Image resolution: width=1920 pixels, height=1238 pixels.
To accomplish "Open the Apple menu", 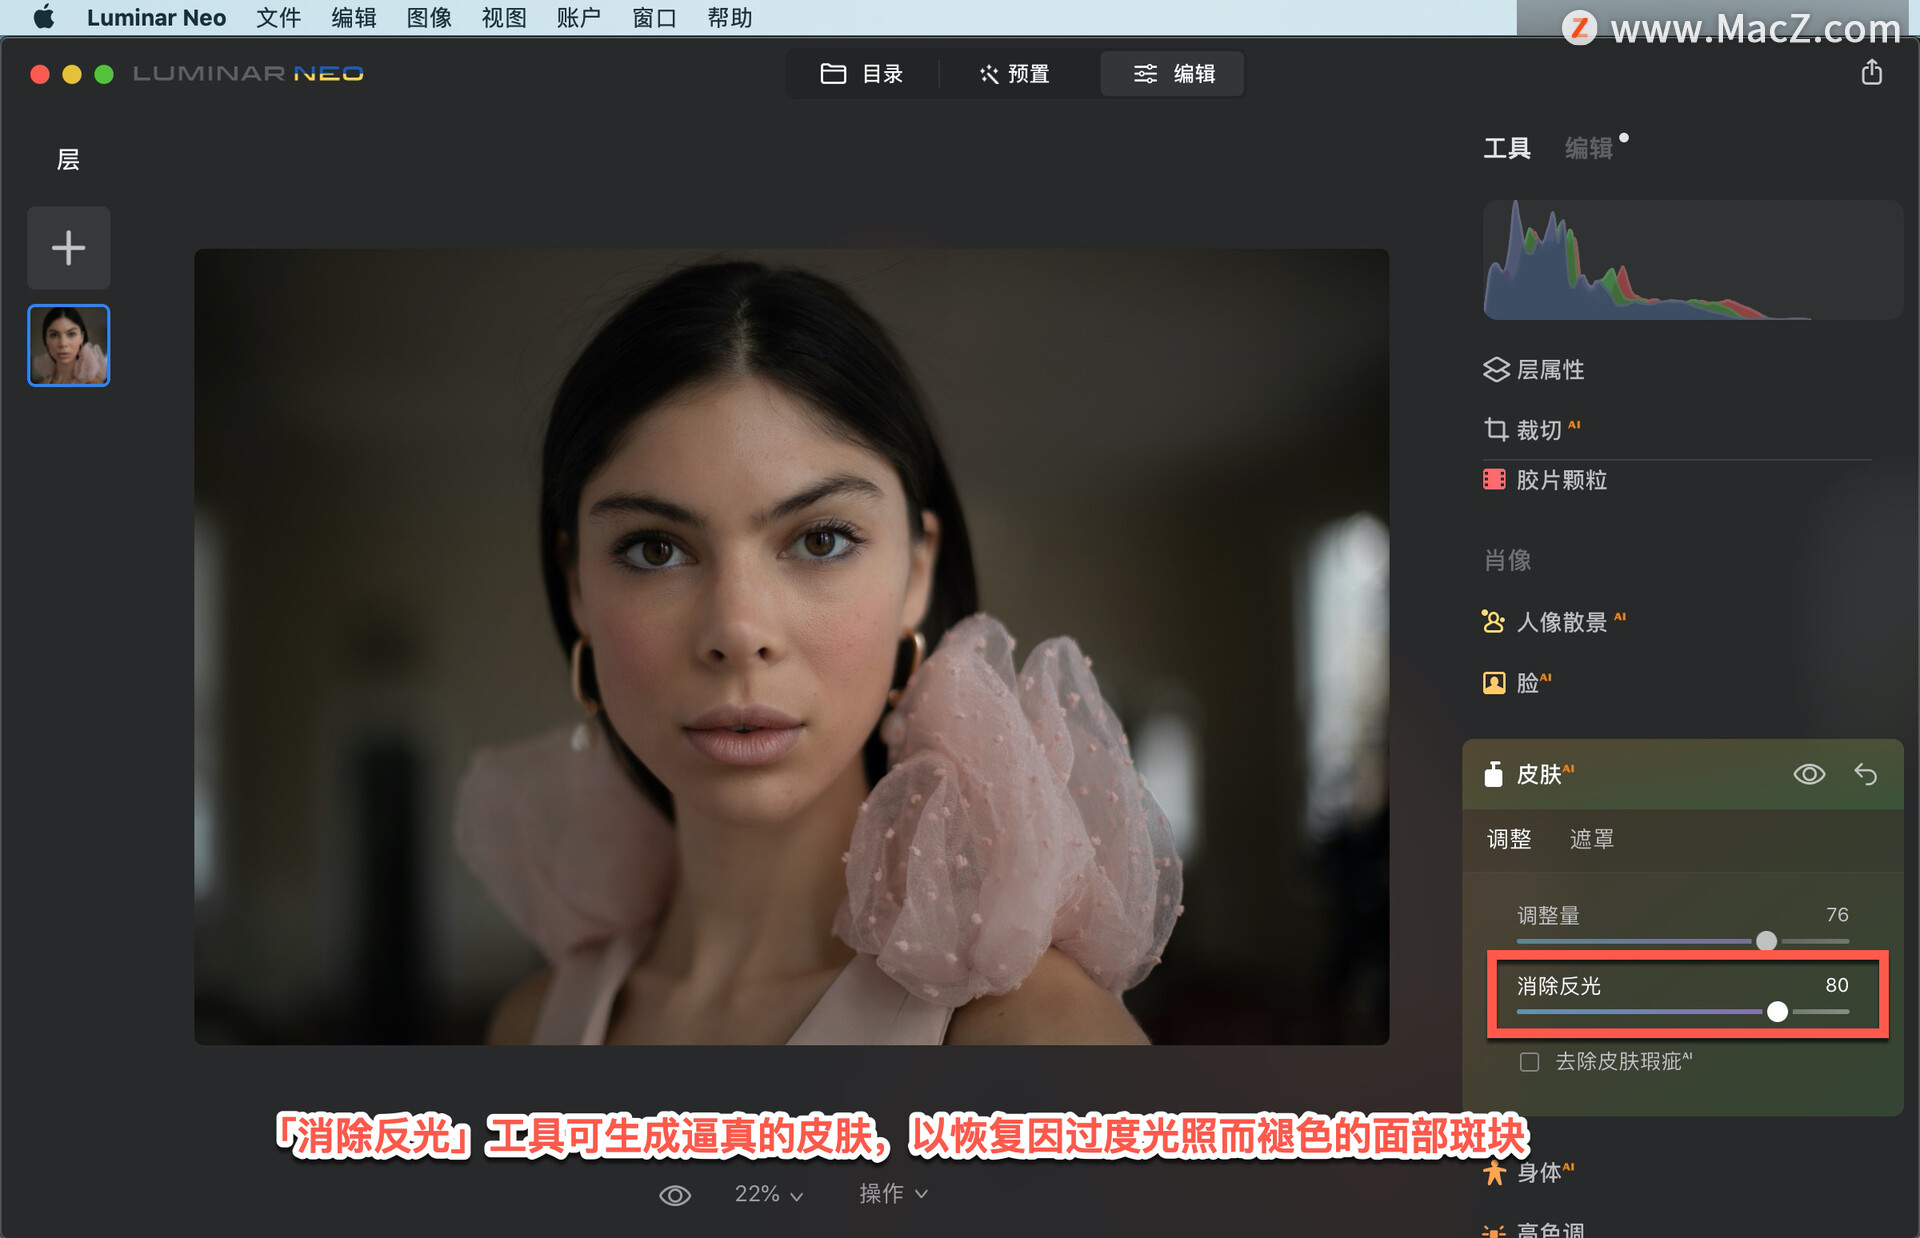I will coord(43,17).
